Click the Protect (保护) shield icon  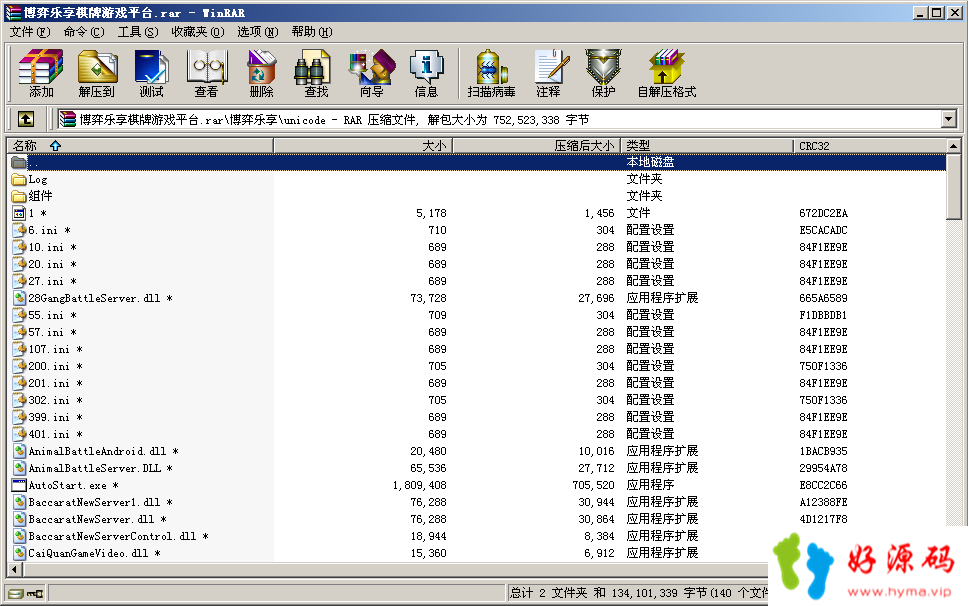pos(603,73)
